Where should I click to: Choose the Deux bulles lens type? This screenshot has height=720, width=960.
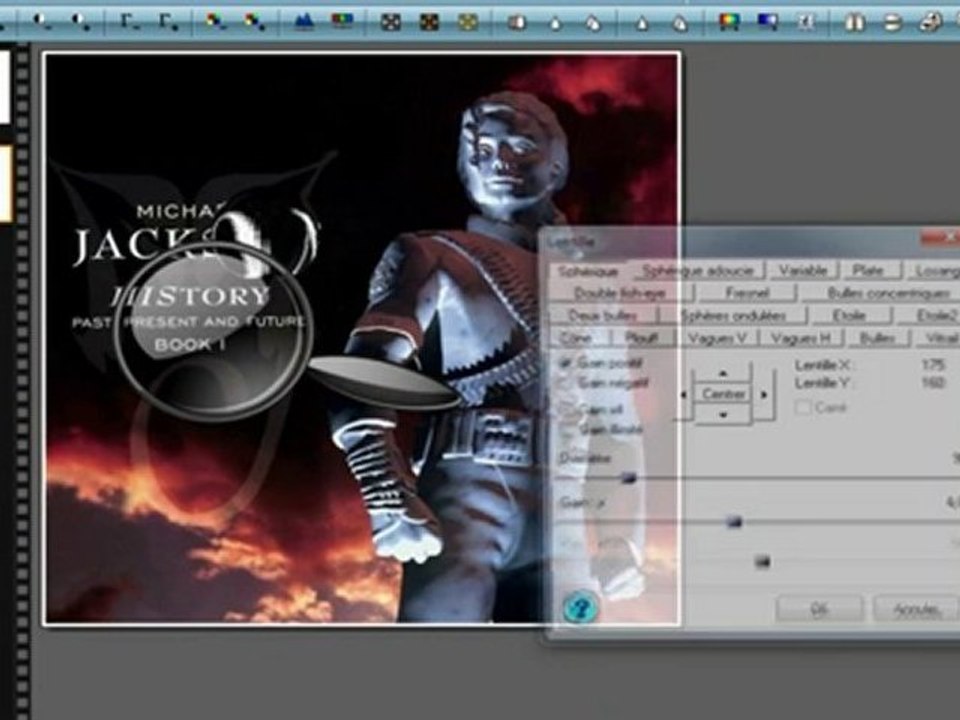602,316
